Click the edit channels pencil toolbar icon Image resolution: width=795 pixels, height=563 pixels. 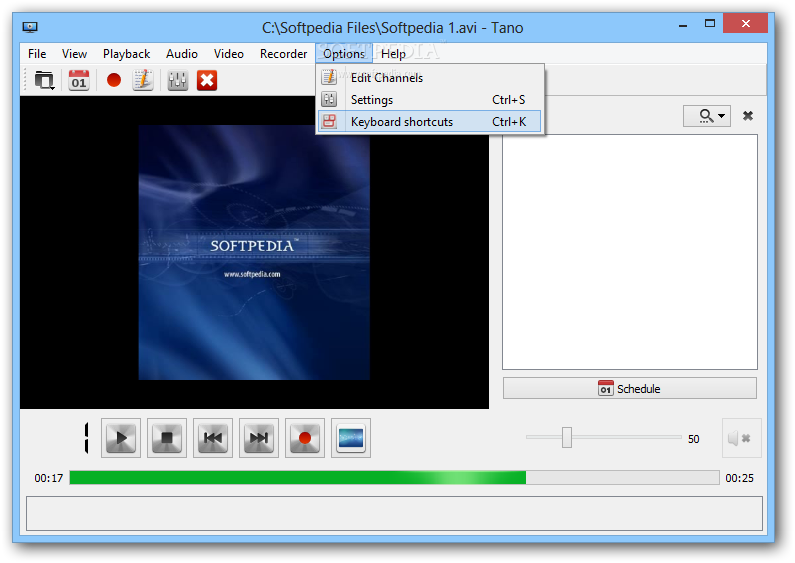[143, 80]
